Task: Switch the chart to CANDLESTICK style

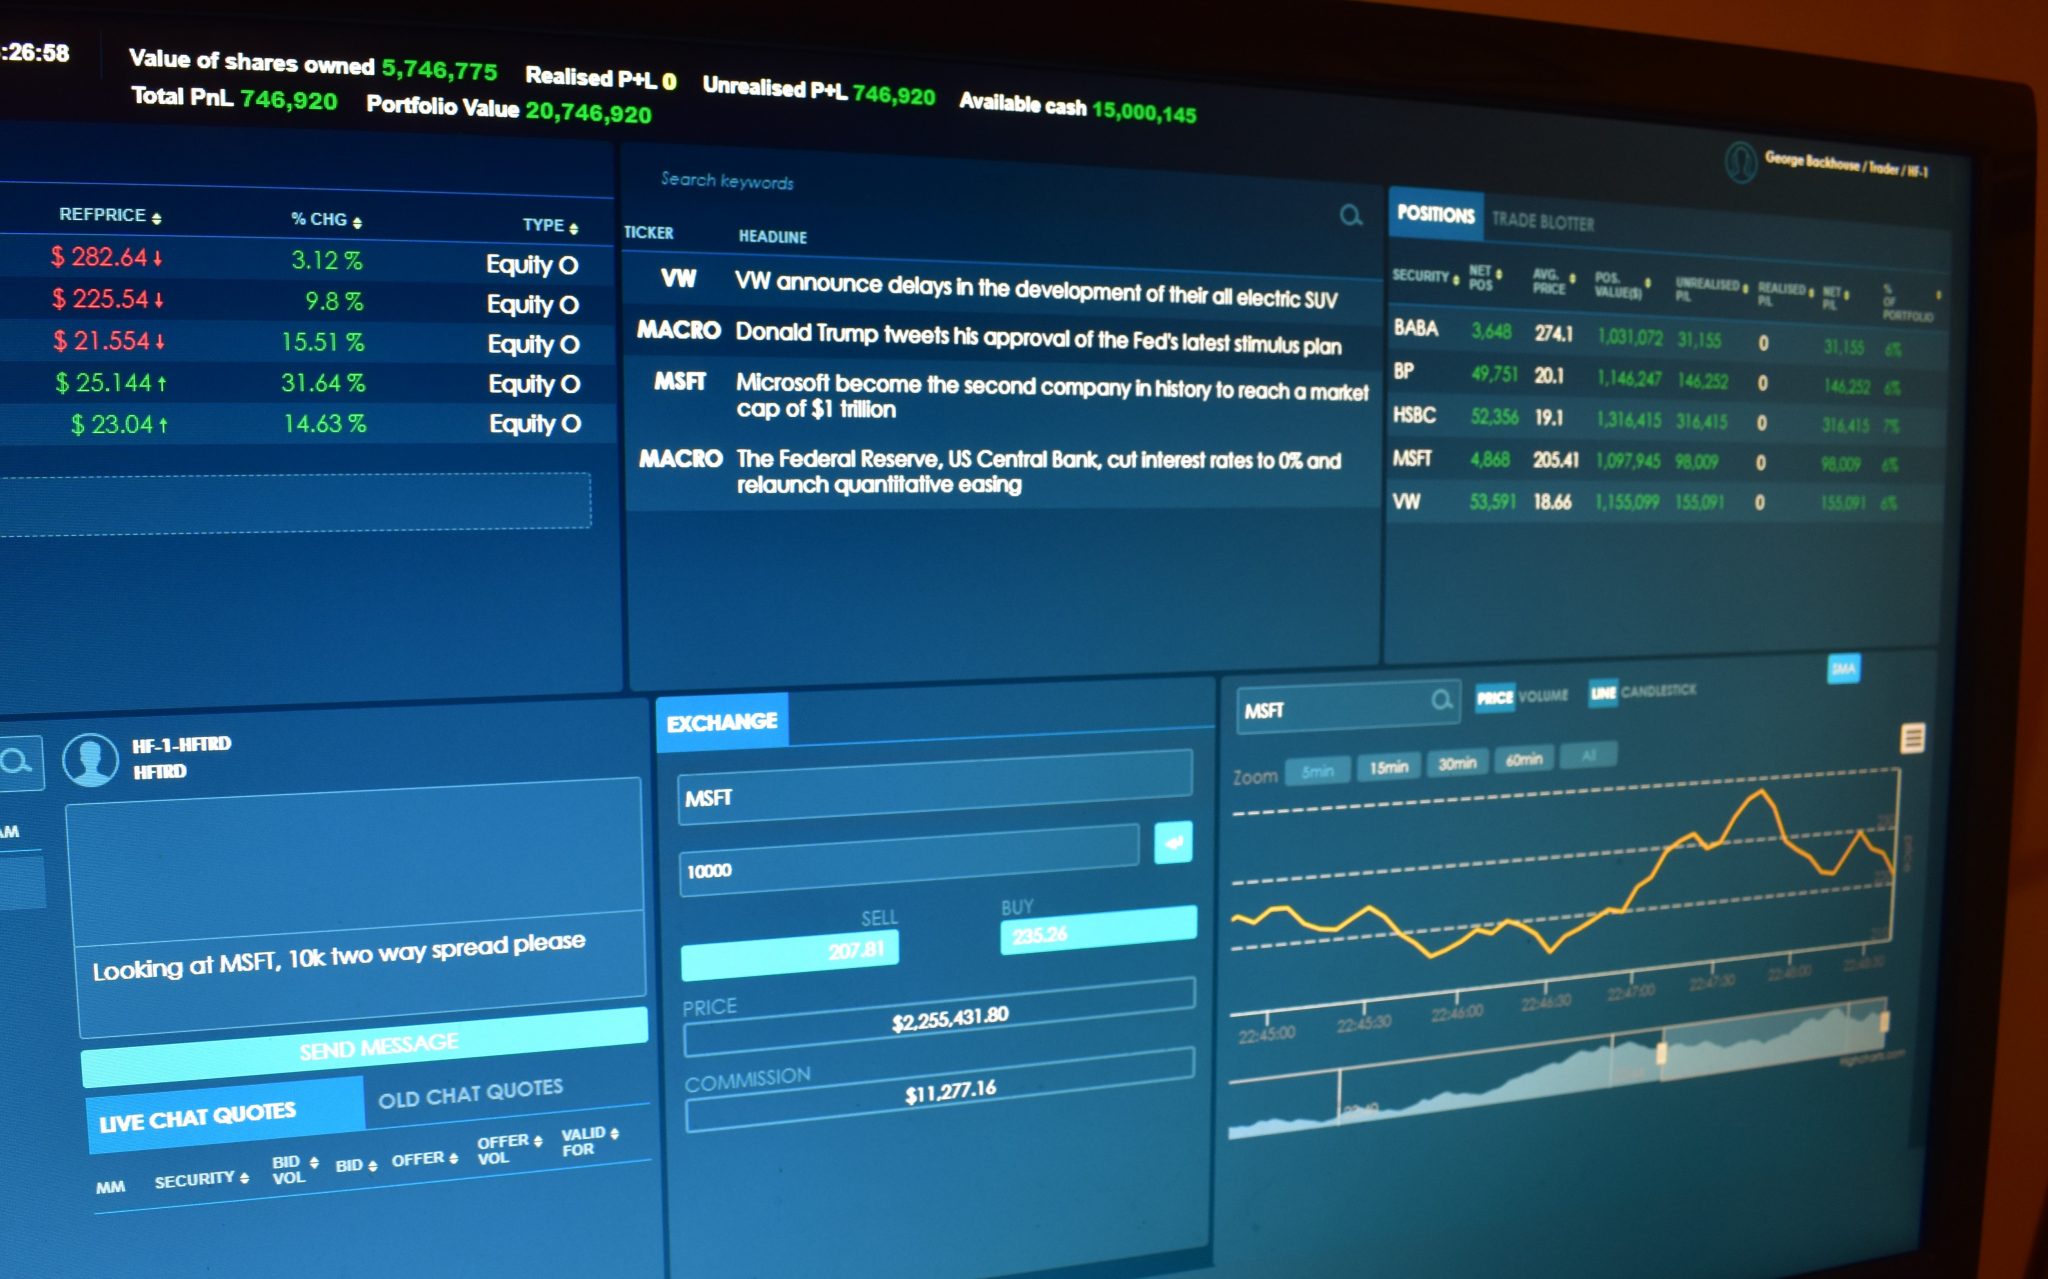Action: pos(1659,690)
